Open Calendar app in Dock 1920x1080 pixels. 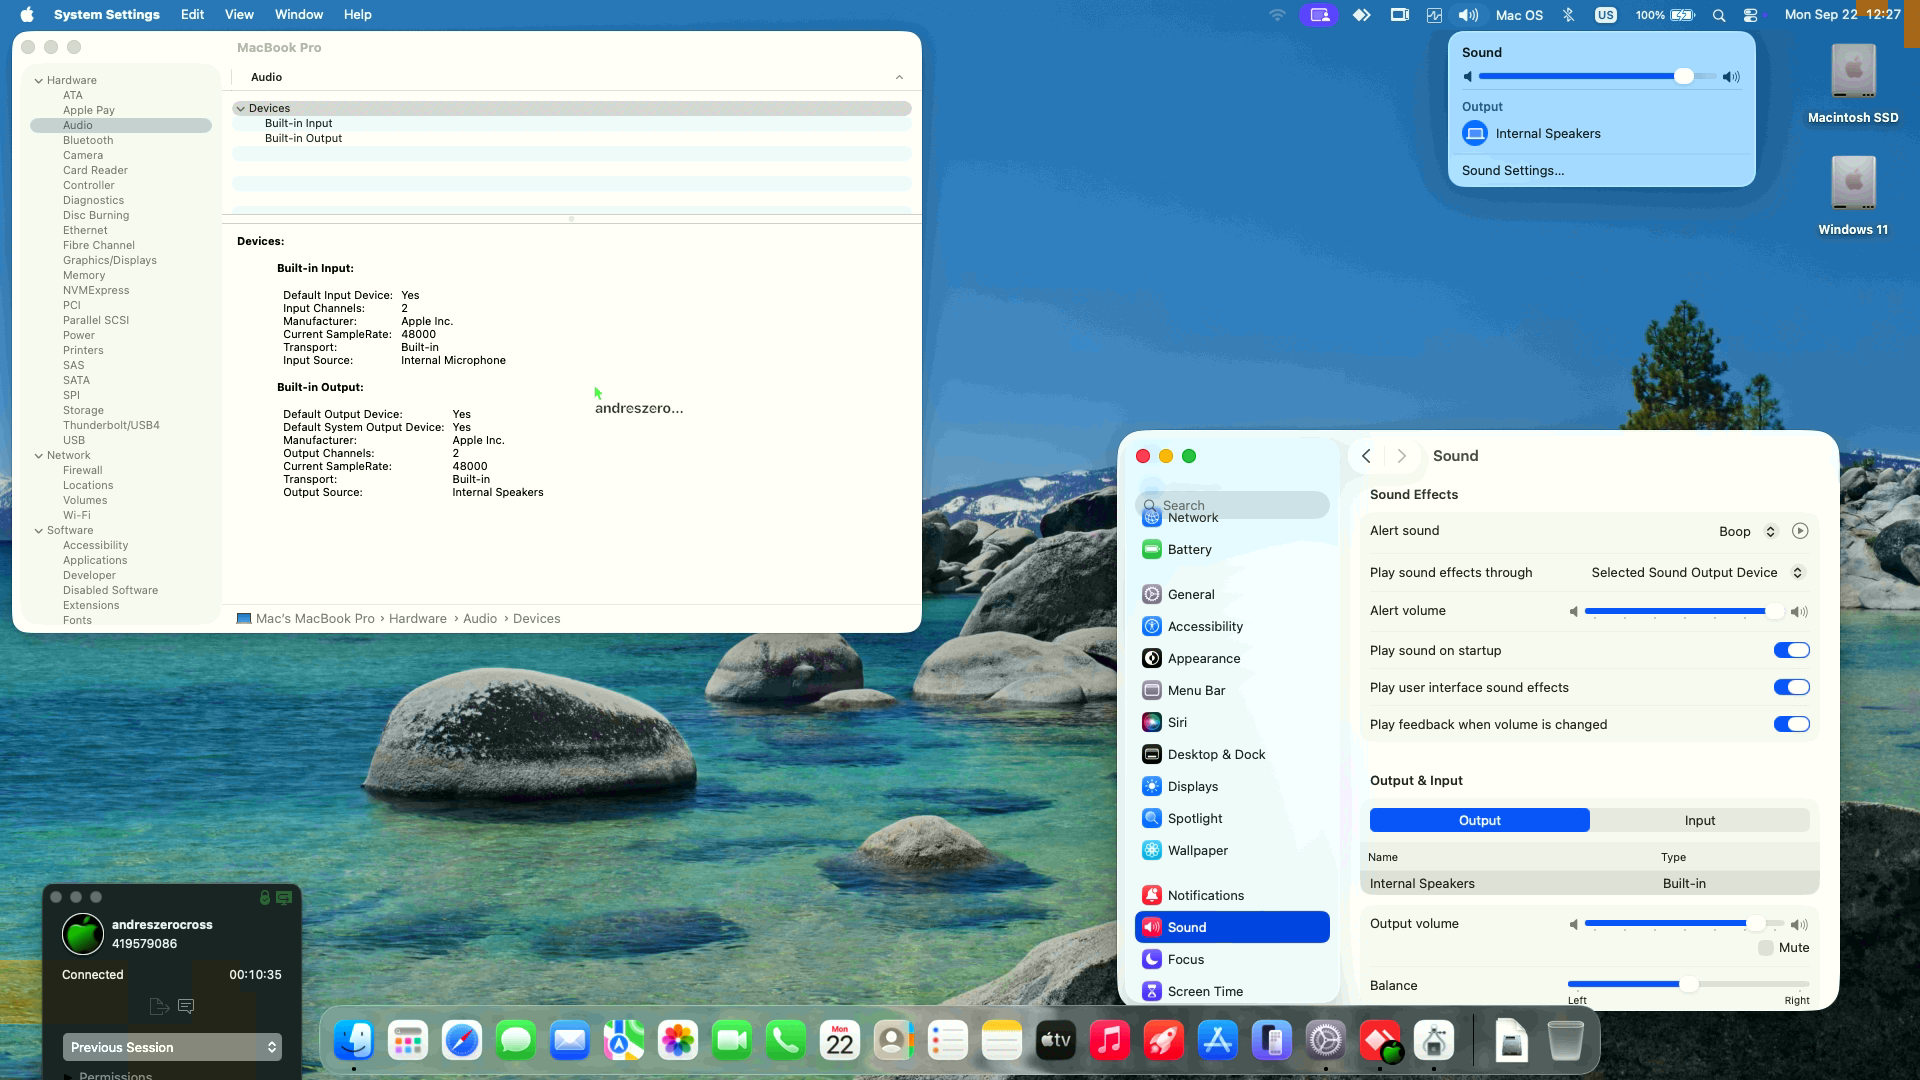click(840, 1041)
